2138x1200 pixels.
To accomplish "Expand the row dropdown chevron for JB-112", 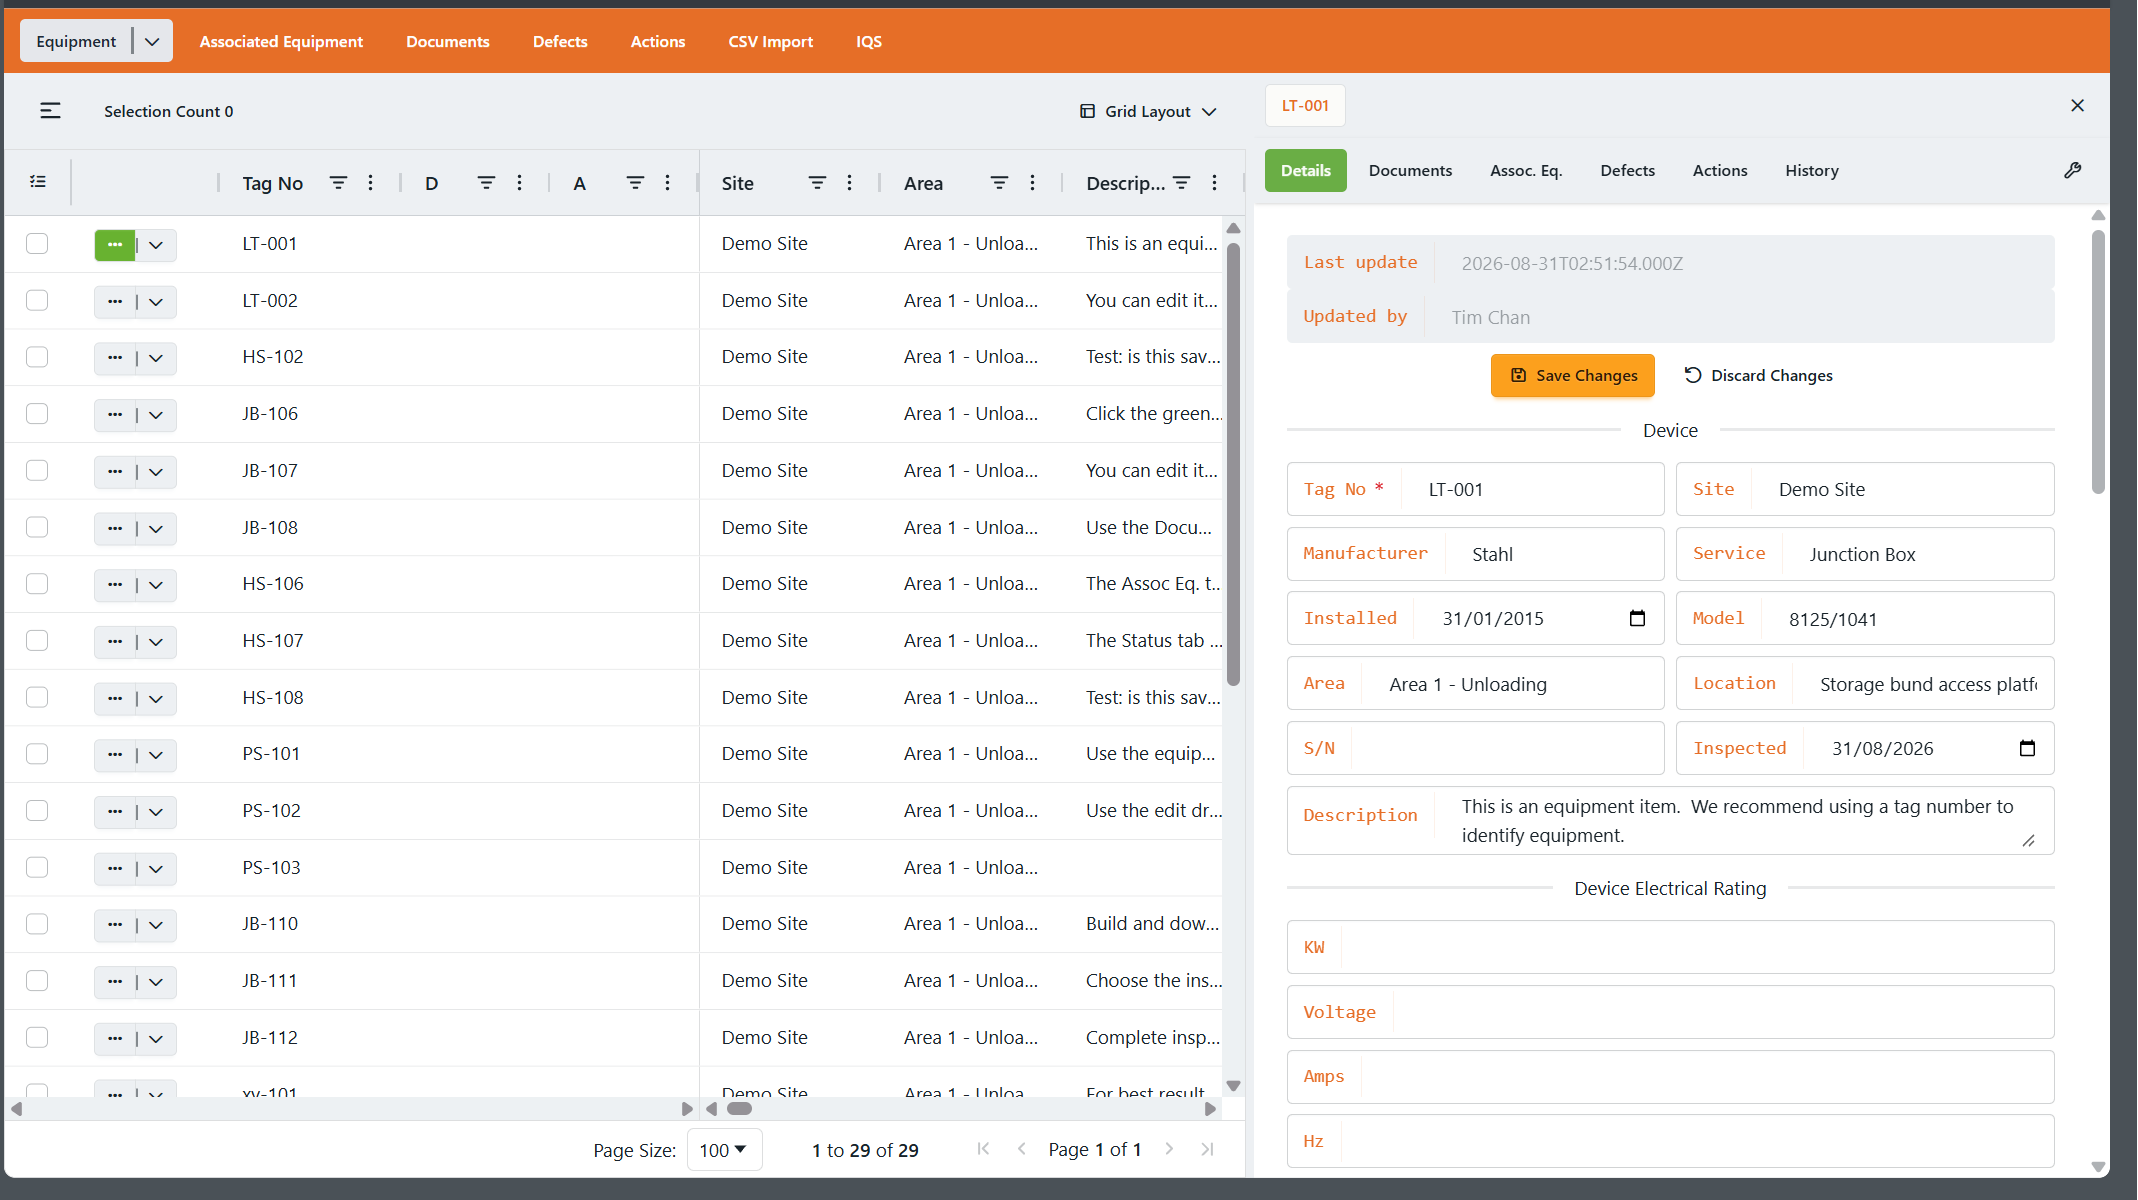I will [x=156, y=1039].
